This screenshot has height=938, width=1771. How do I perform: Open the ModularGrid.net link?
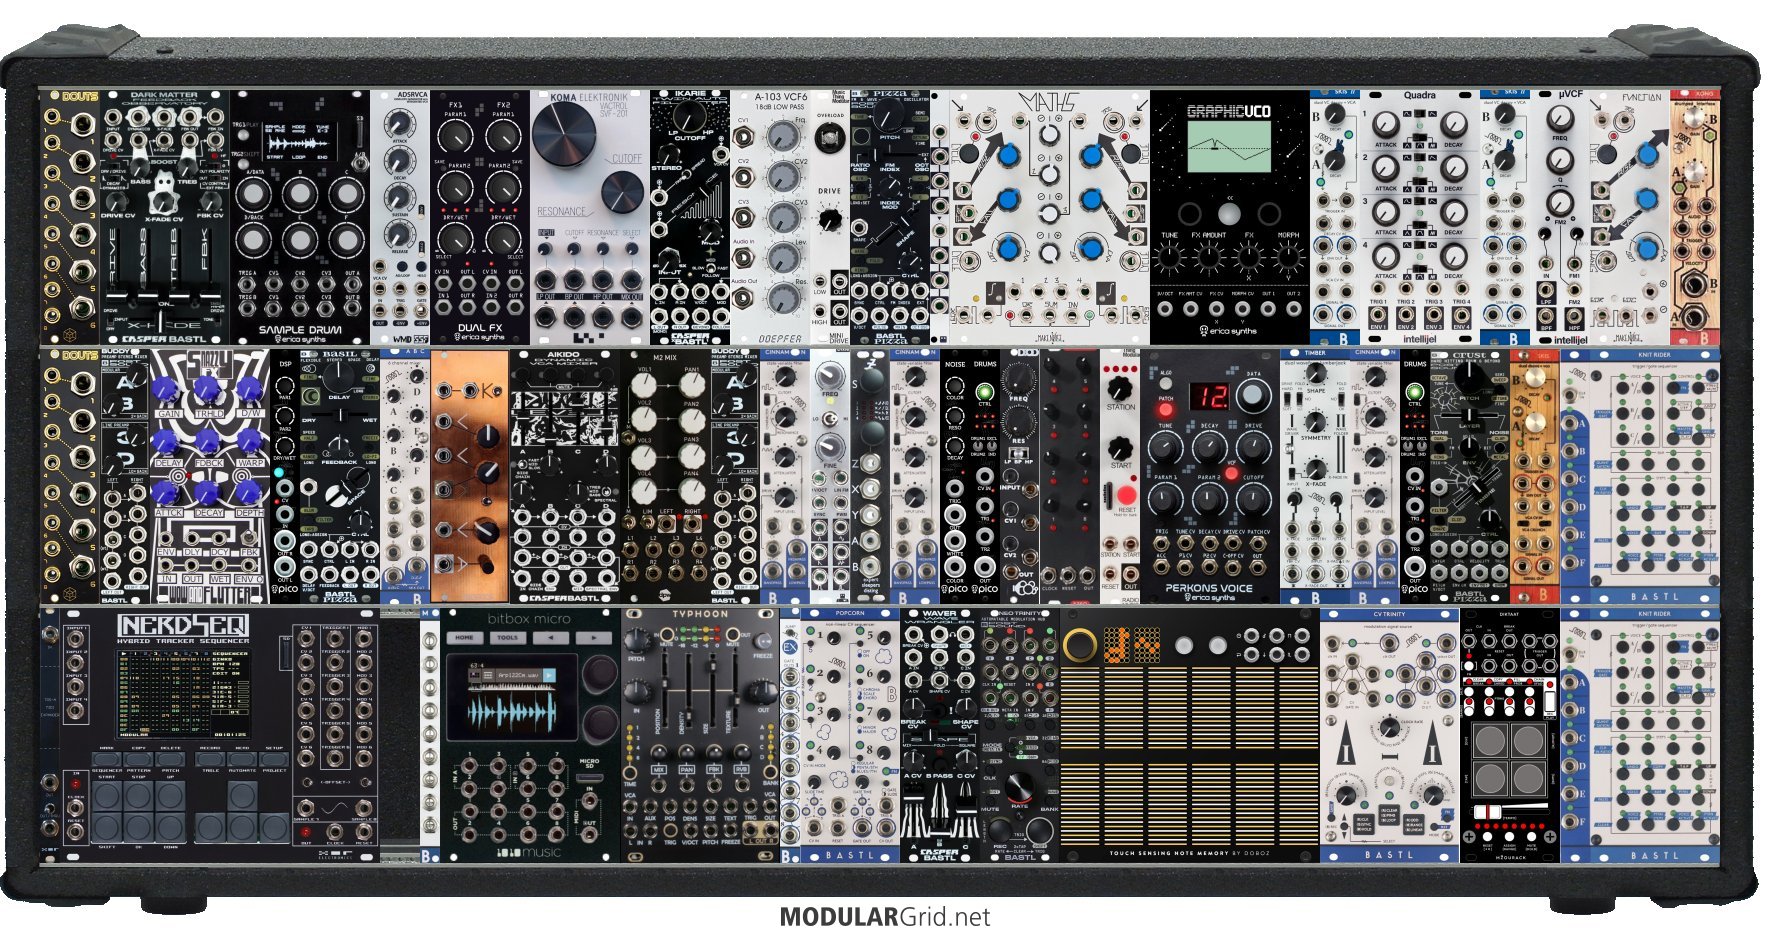click(885, 916)
